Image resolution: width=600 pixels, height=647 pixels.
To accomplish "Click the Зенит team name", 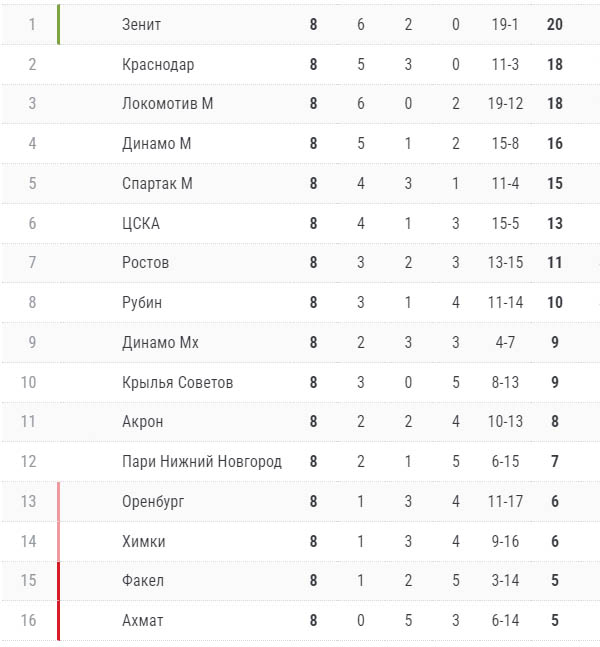I will click(x=141, y=25).
